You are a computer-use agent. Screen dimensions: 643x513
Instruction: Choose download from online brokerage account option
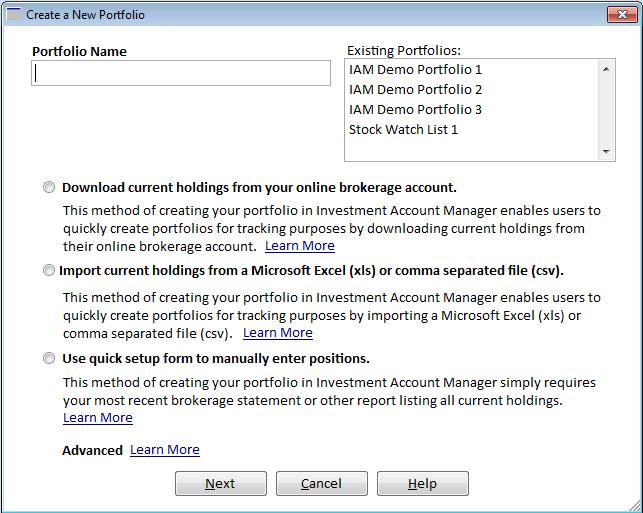49,187
